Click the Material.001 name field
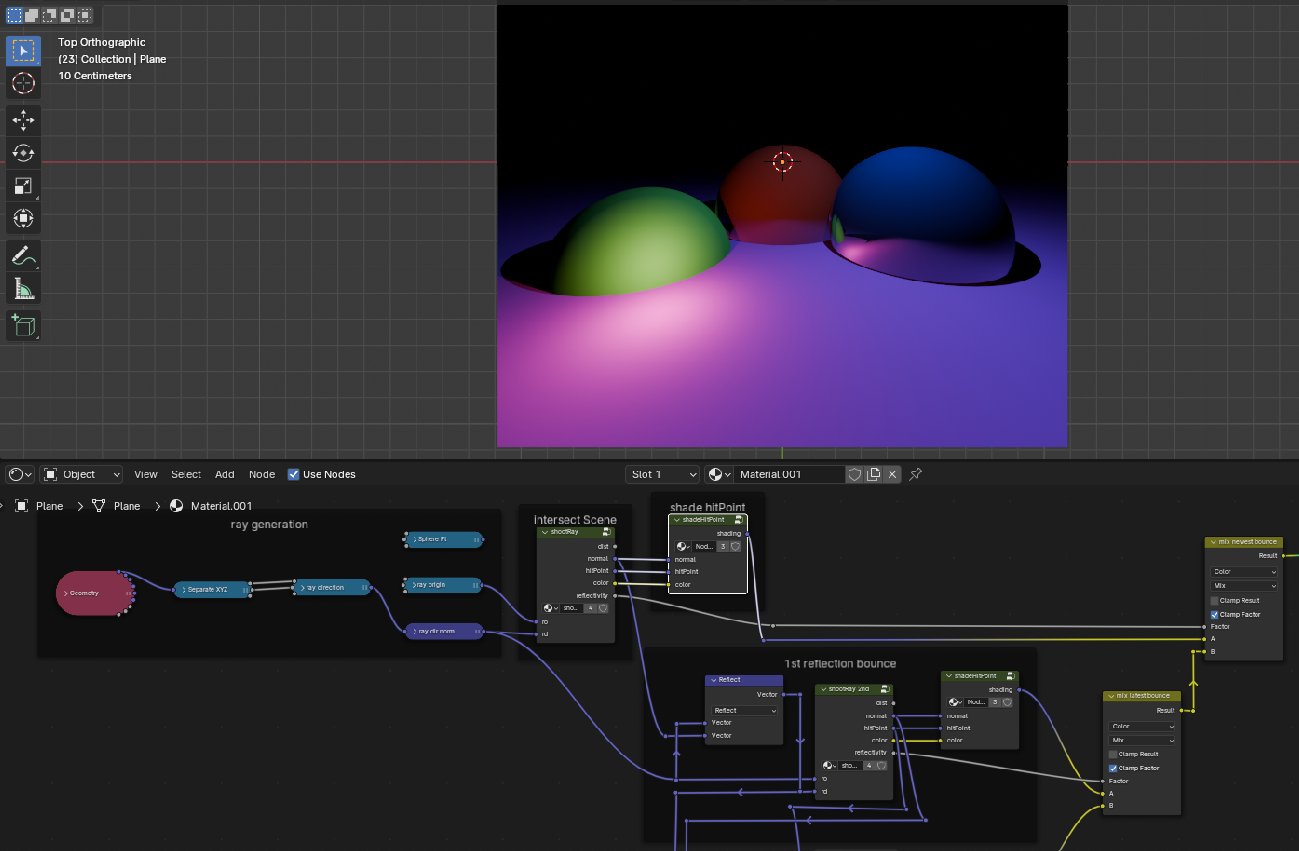 tap(790, 474)
